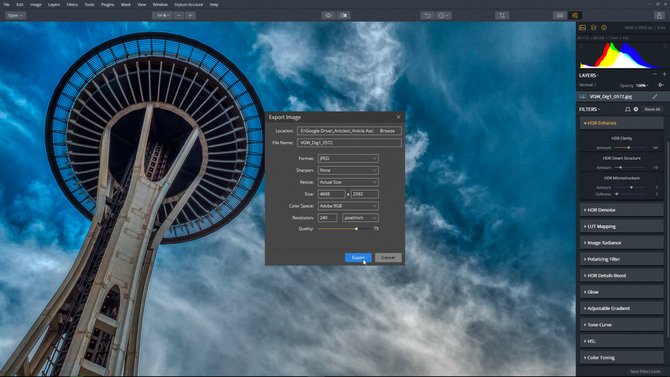Open the File menu
Screen dimensions: 670x377
coord(6,4)
